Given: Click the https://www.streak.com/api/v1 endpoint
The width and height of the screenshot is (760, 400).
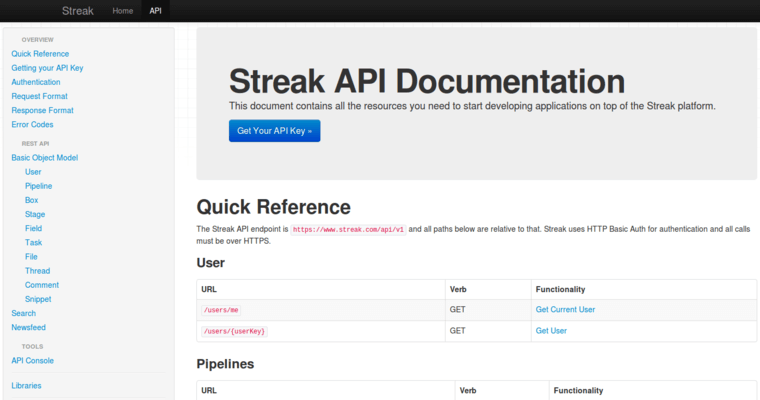Looking at the screenshot, I should [x=348, y=229].
